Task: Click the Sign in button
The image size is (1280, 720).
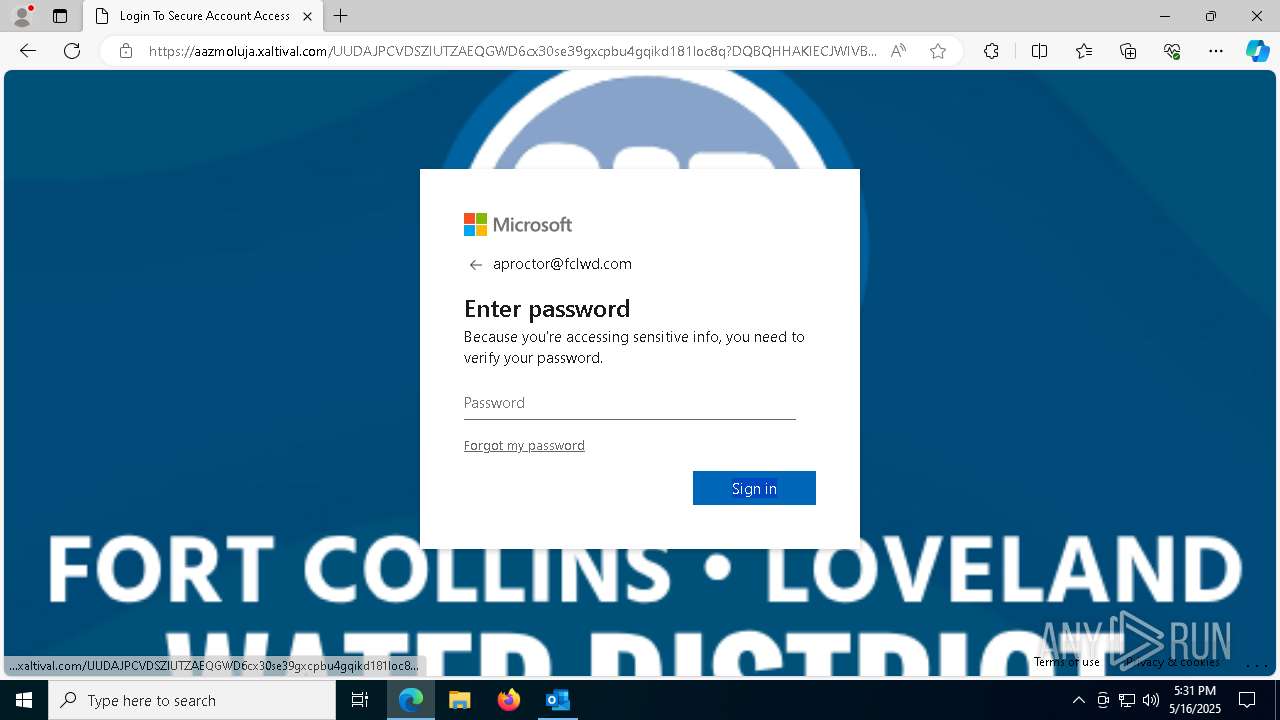Action: tap(754, 488)
